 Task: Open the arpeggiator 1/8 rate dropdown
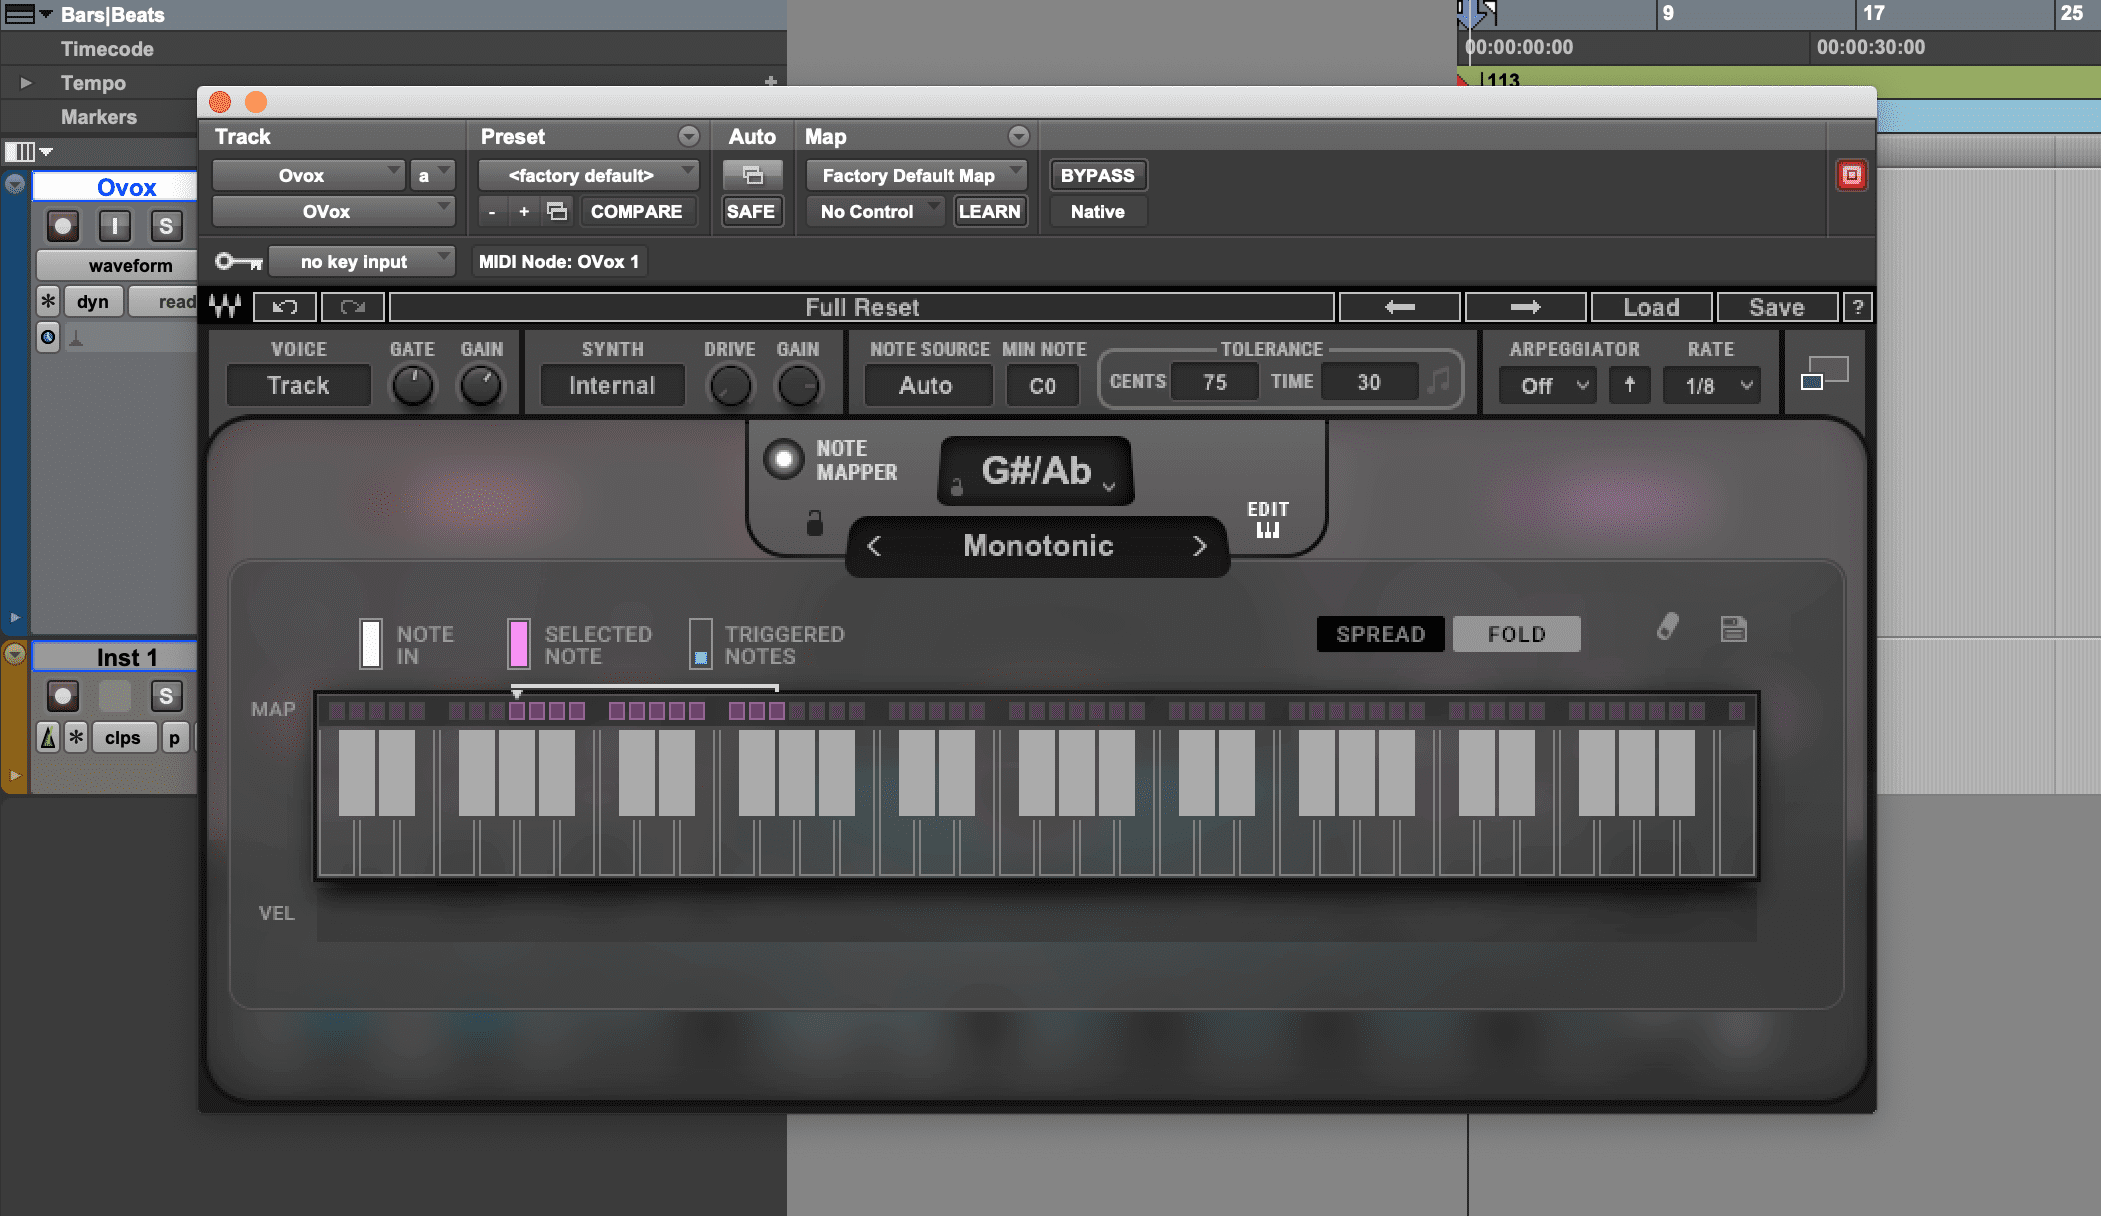(x=1712, y=385)
